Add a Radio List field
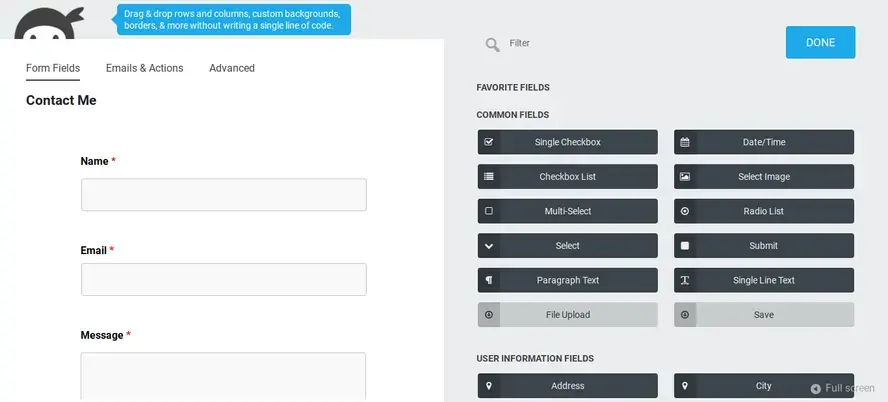The height and width of the screenshot is (402, 888). 764,211
